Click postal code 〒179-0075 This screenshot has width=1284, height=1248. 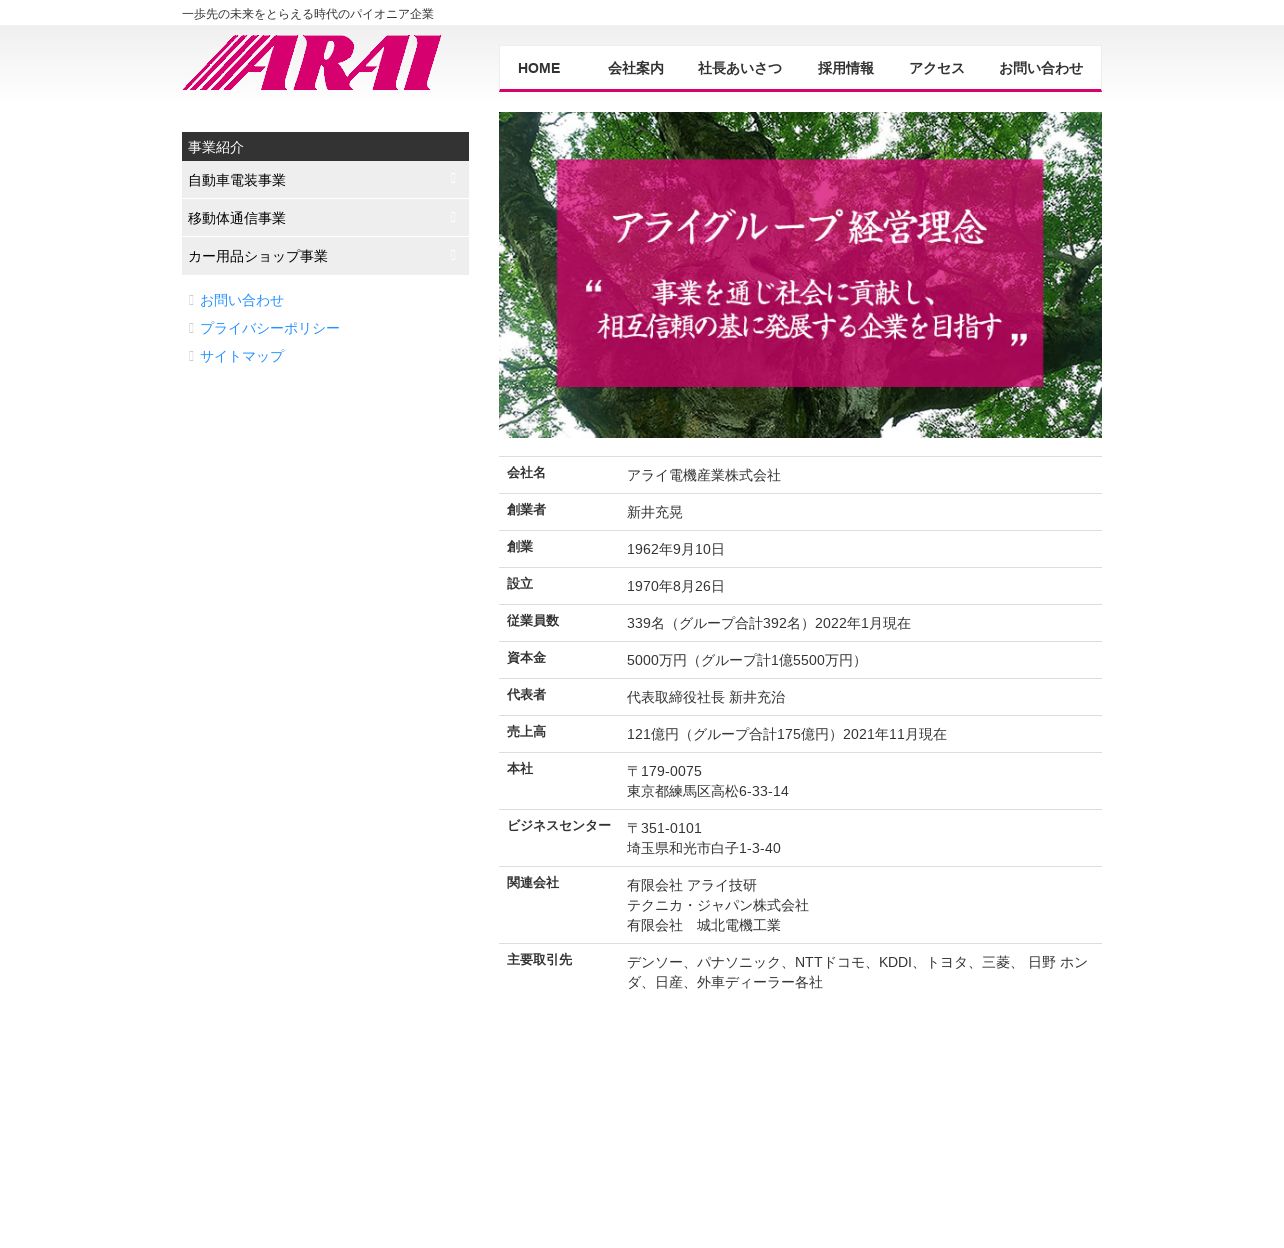(664, 772)
